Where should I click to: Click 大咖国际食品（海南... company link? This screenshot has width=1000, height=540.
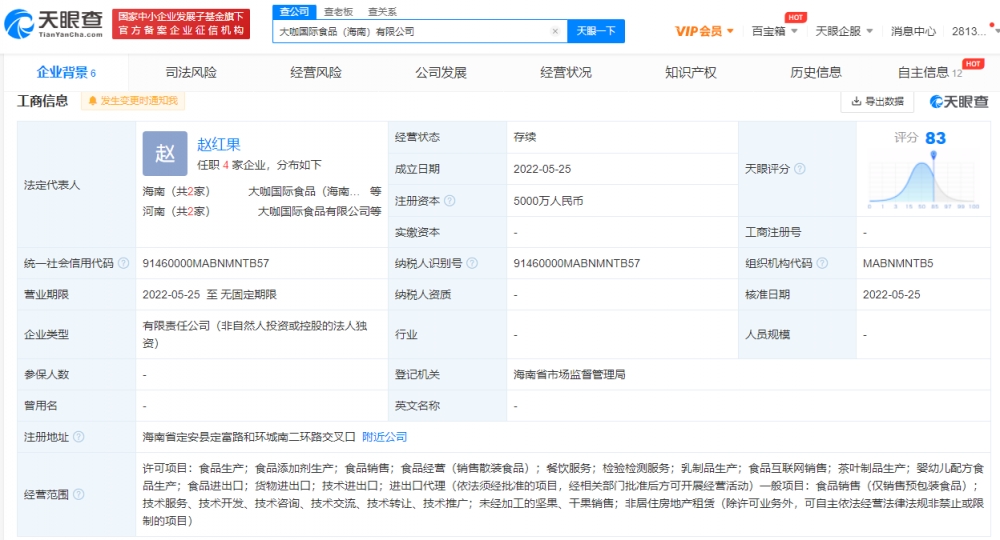tap(304, 191)
